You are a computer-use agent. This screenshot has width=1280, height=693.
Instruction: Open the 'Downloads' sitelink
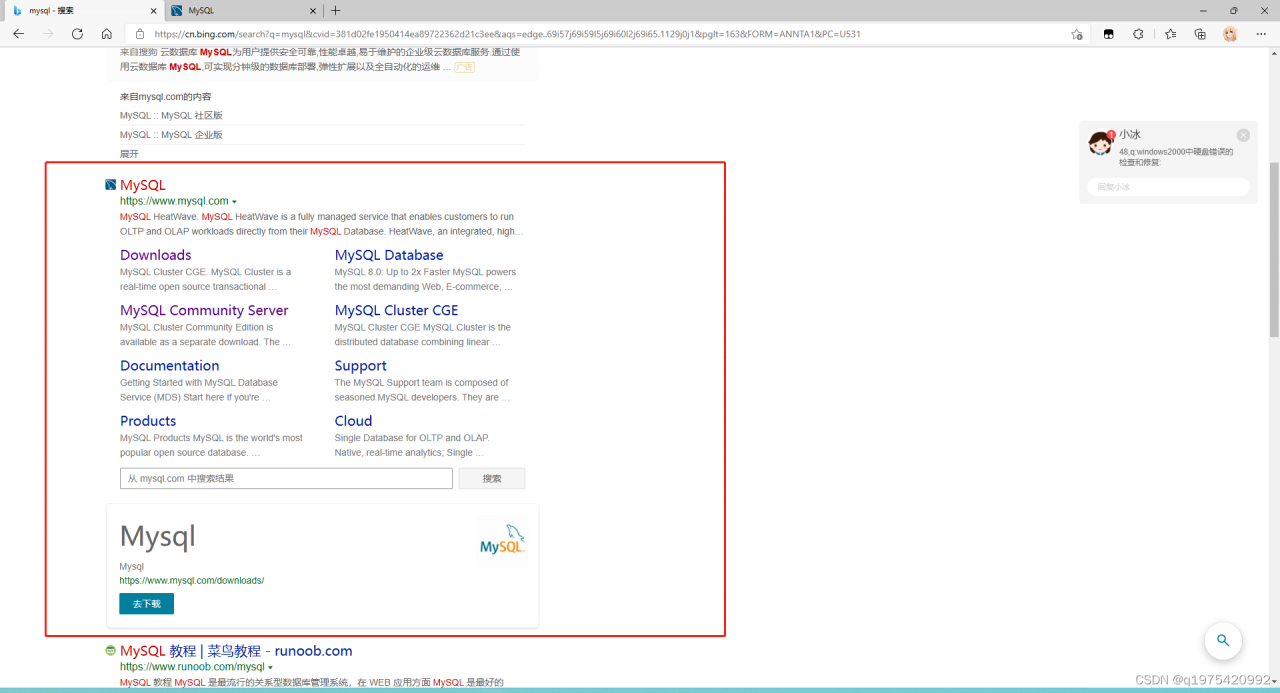click(155, 255)
